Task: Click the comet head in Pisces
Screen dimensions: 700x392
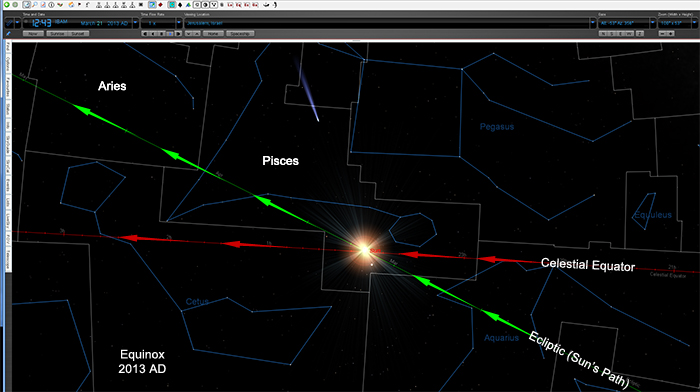Action: click(317, 119)
